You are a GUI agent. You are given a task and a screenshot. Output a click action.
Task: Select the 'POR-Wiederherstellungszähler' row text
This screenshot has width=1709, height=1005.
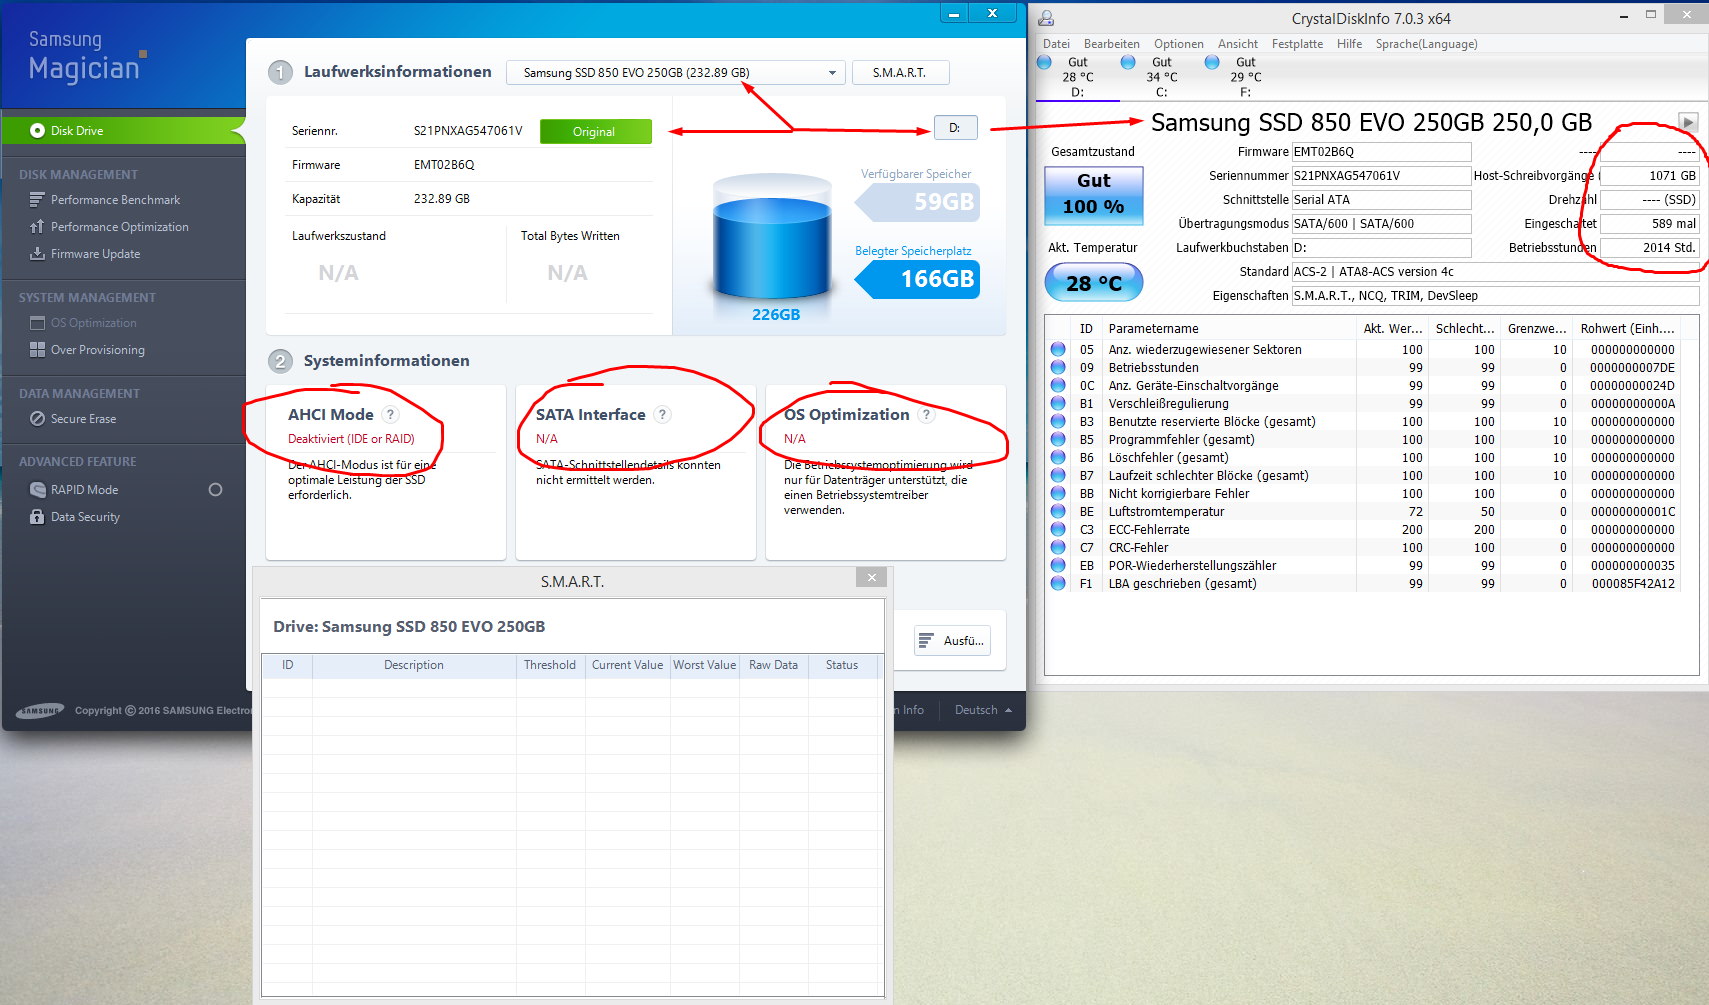tap(1192, 566)
